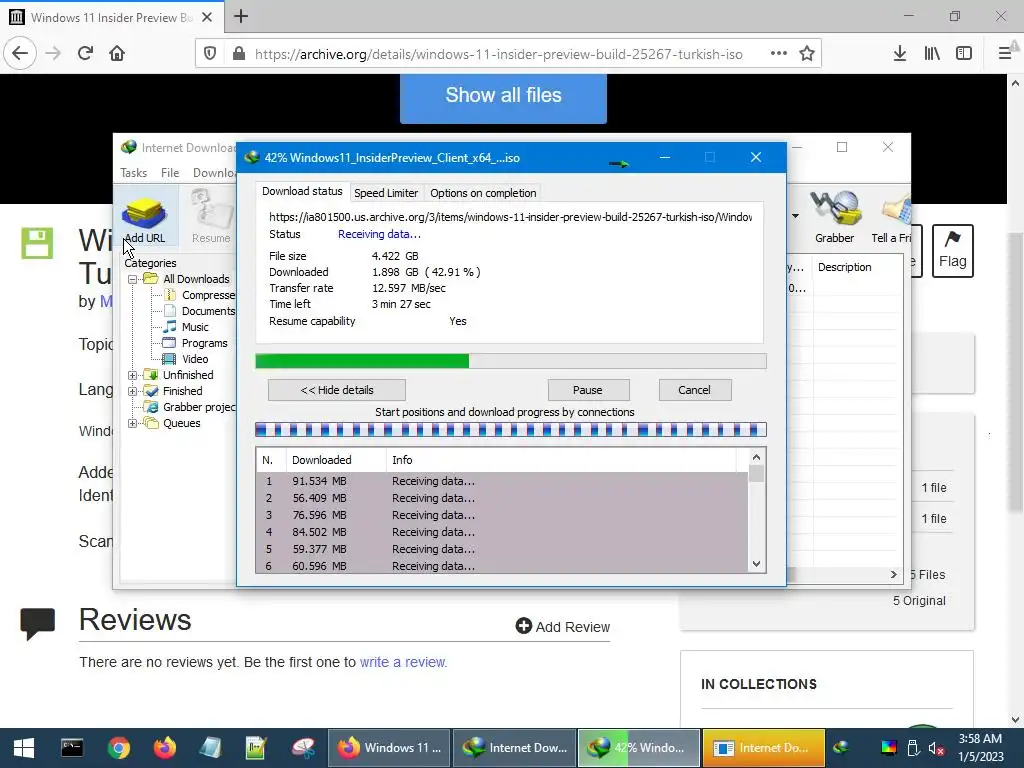1024x768 pixels.
Task: Open the Grabber tool in IDM
Action: (834, 217)
